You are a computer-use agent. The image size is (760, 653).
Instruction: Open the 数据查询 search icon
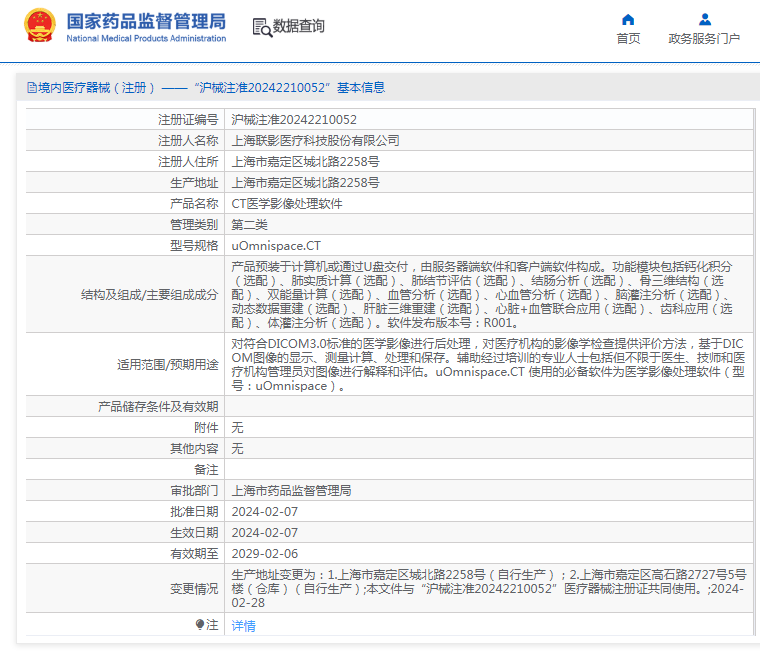coord(262,27)
